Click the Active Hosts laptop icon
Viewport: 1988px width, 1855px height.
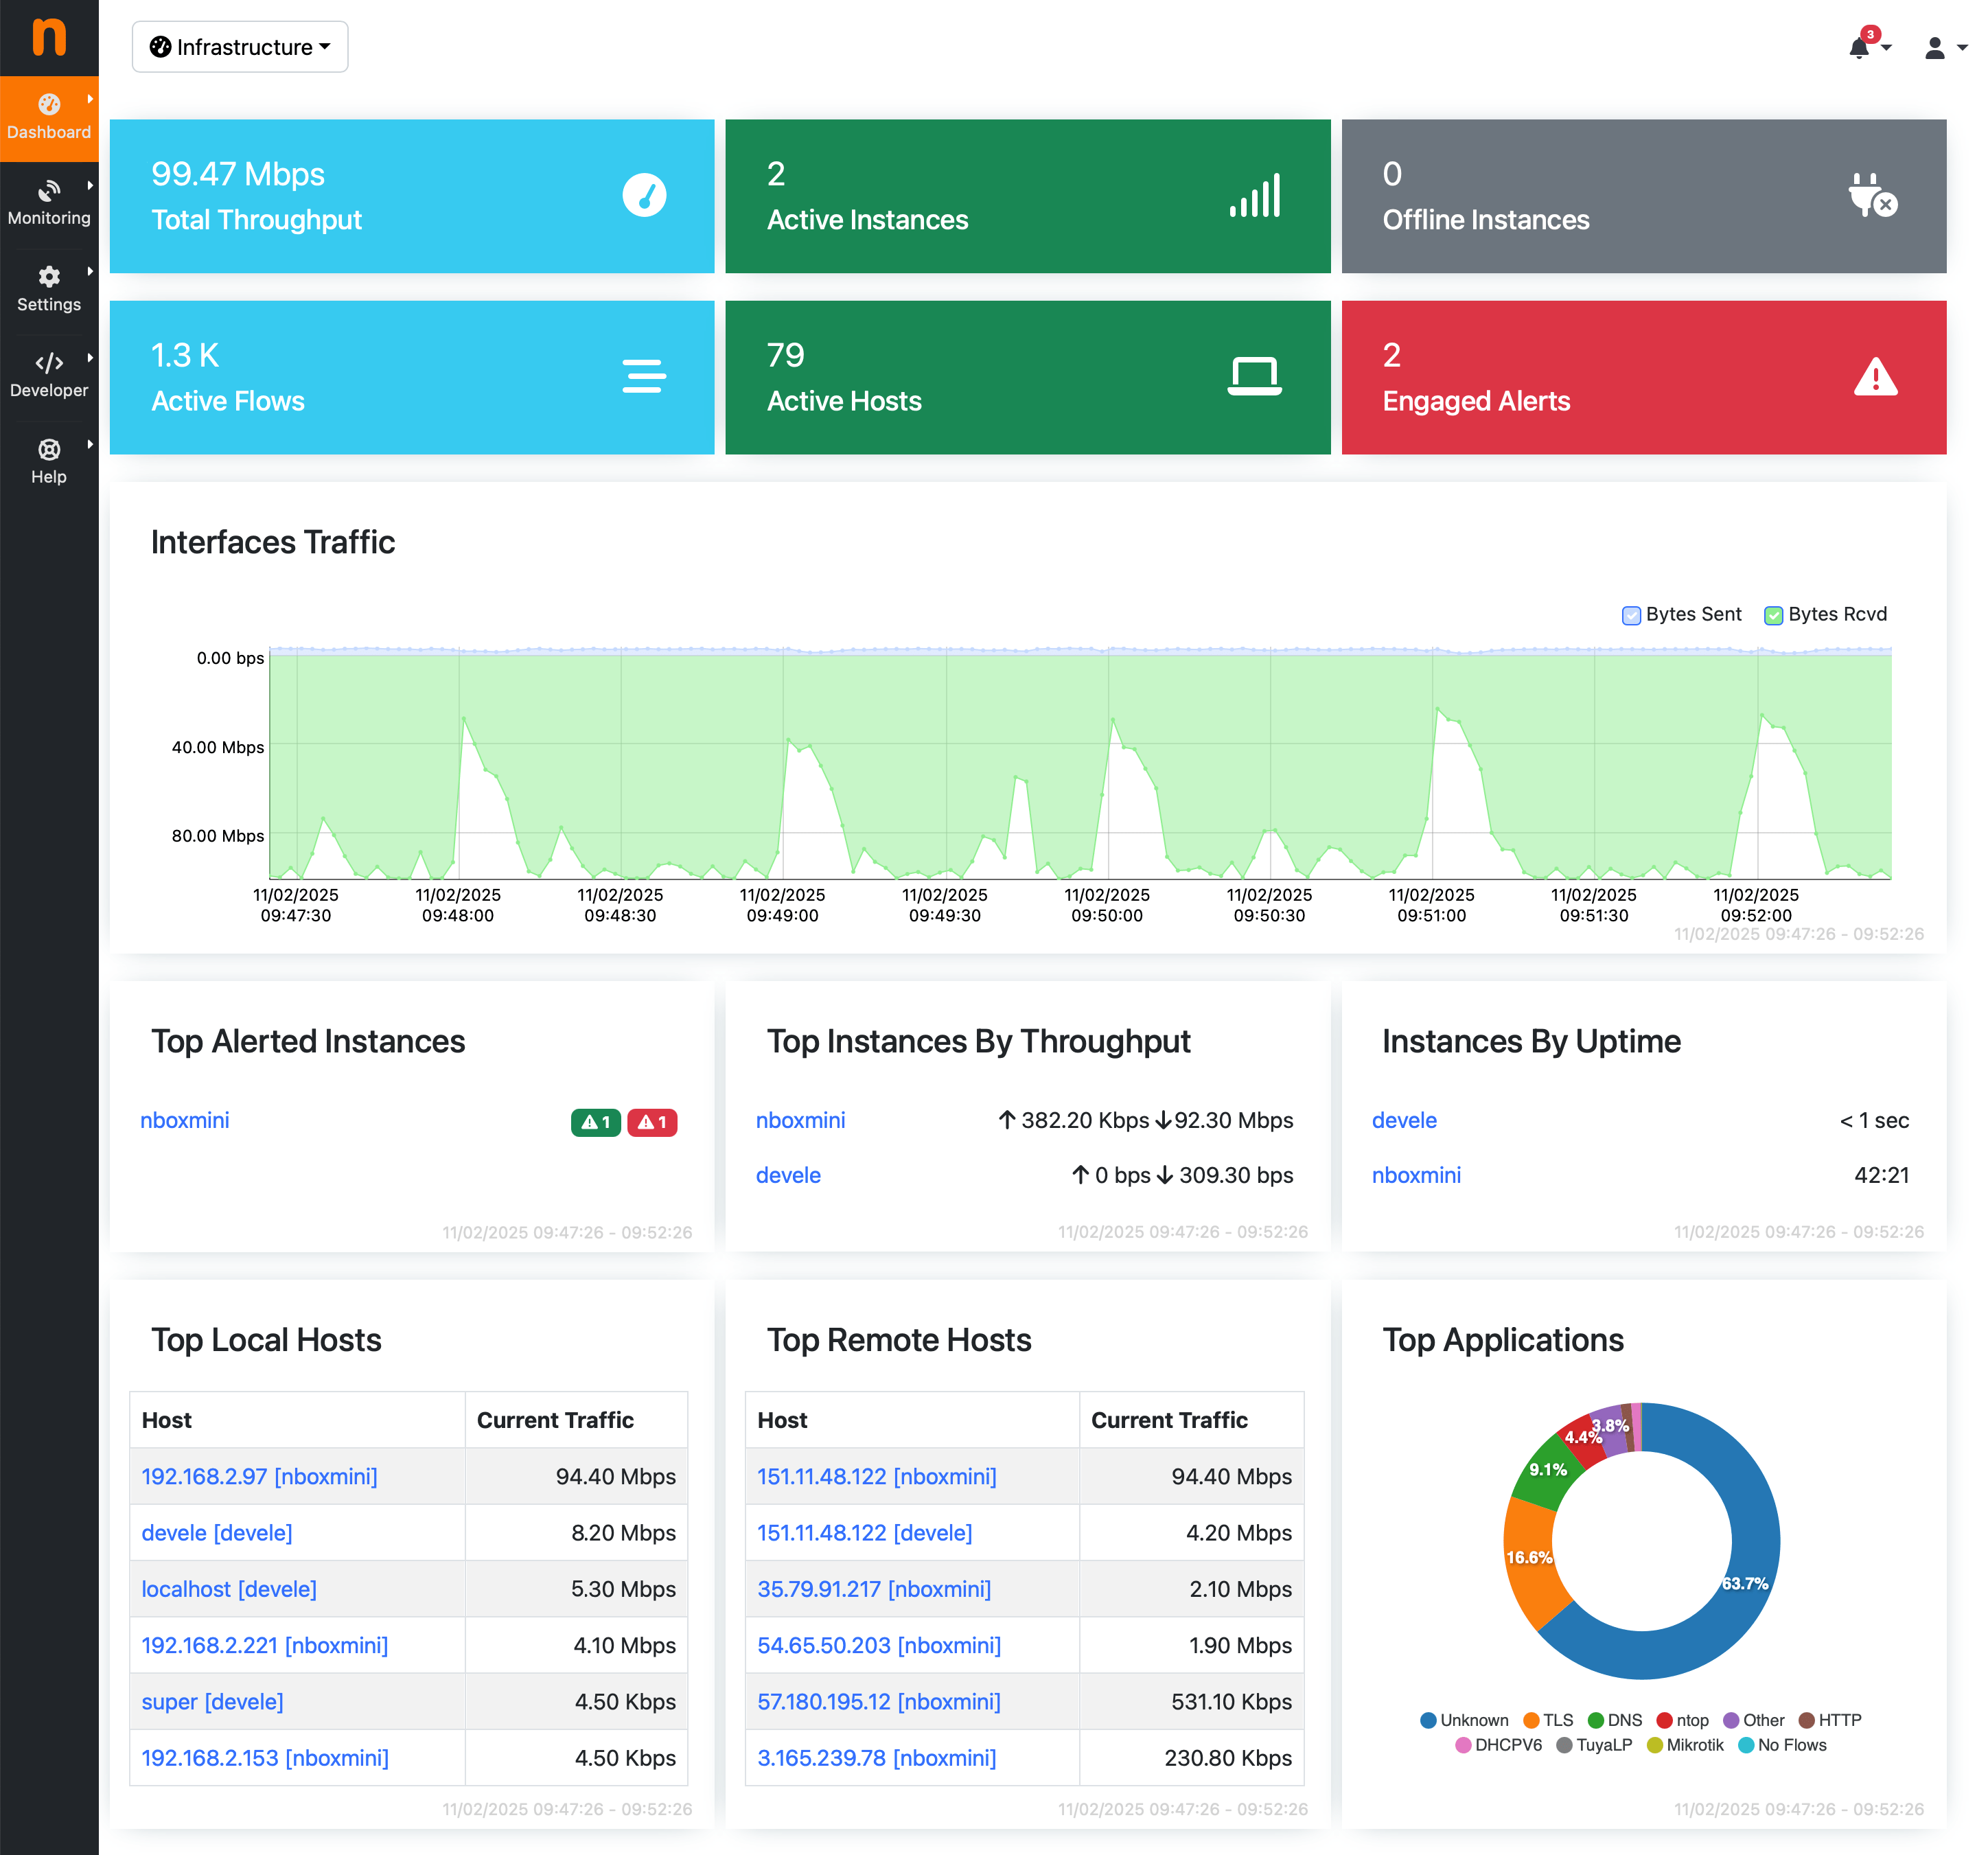pos(1254,376)
